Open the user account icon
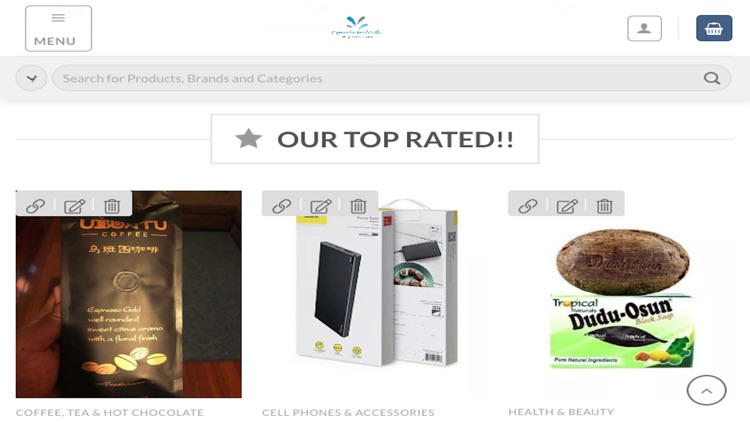 (644, 29)
